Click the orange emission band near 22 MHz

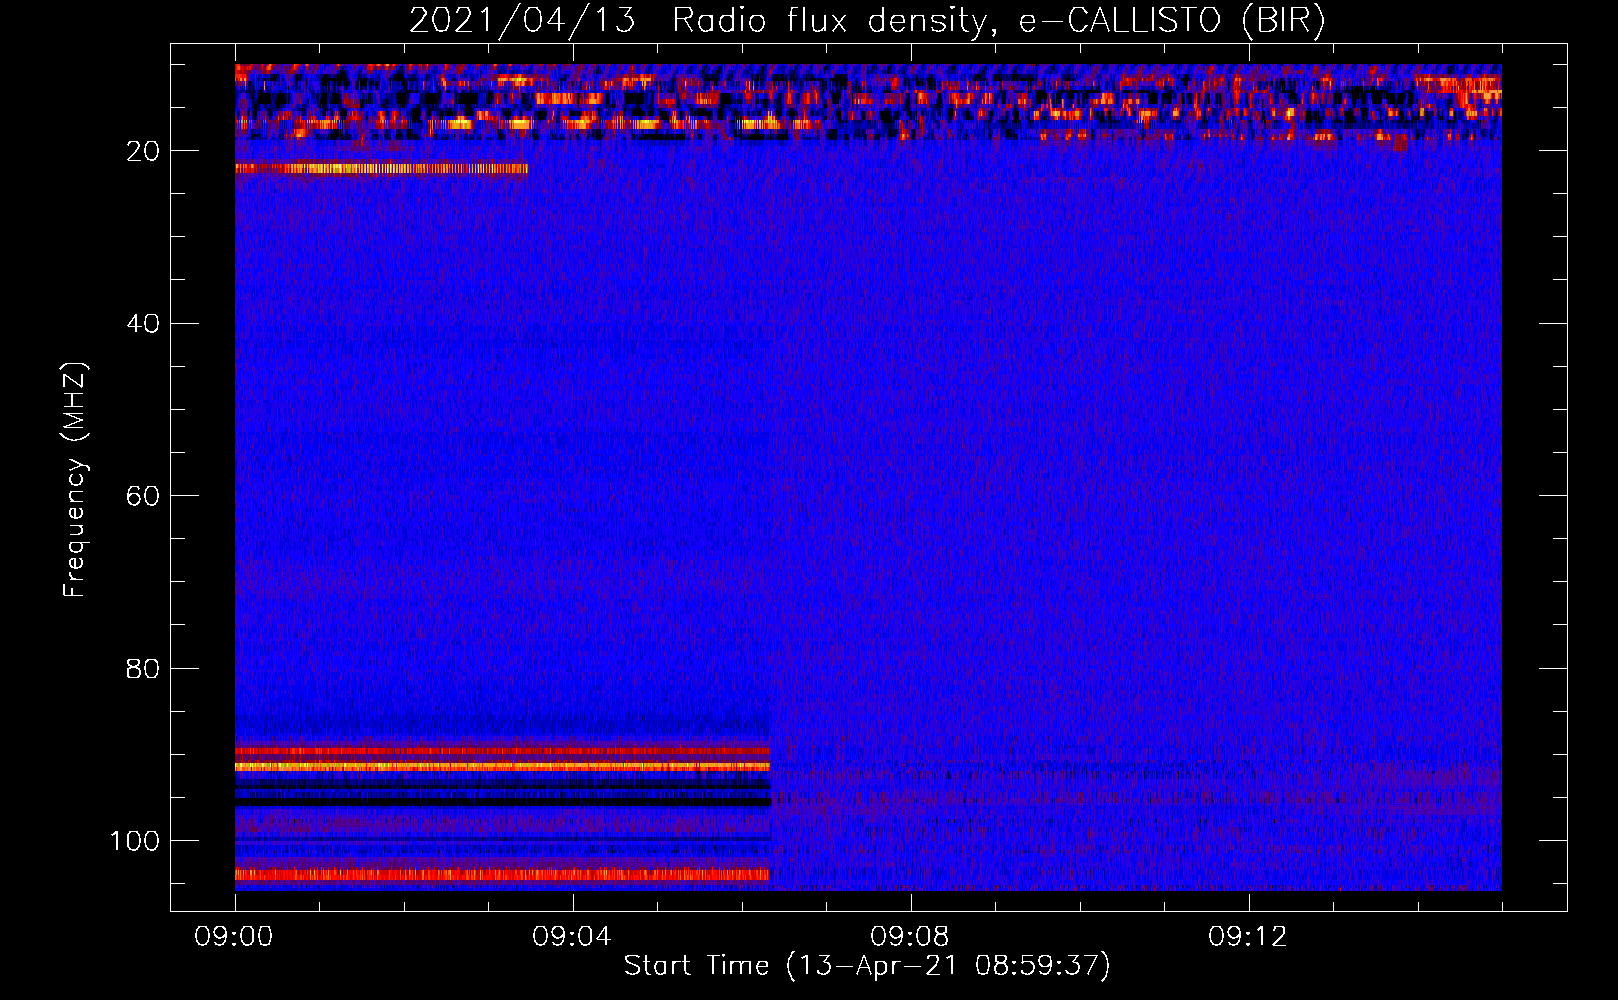(x=381, y=169)
